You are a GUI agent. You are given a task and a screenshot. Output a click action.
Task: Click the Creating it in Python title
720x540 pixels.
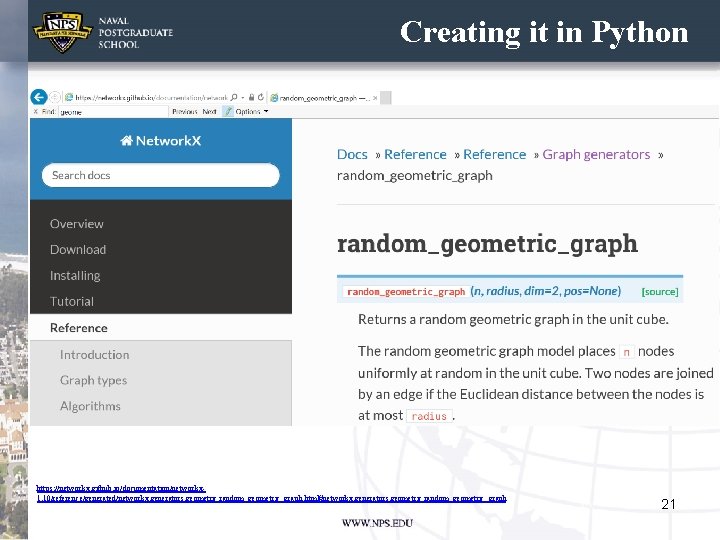[x=544, y=32]
